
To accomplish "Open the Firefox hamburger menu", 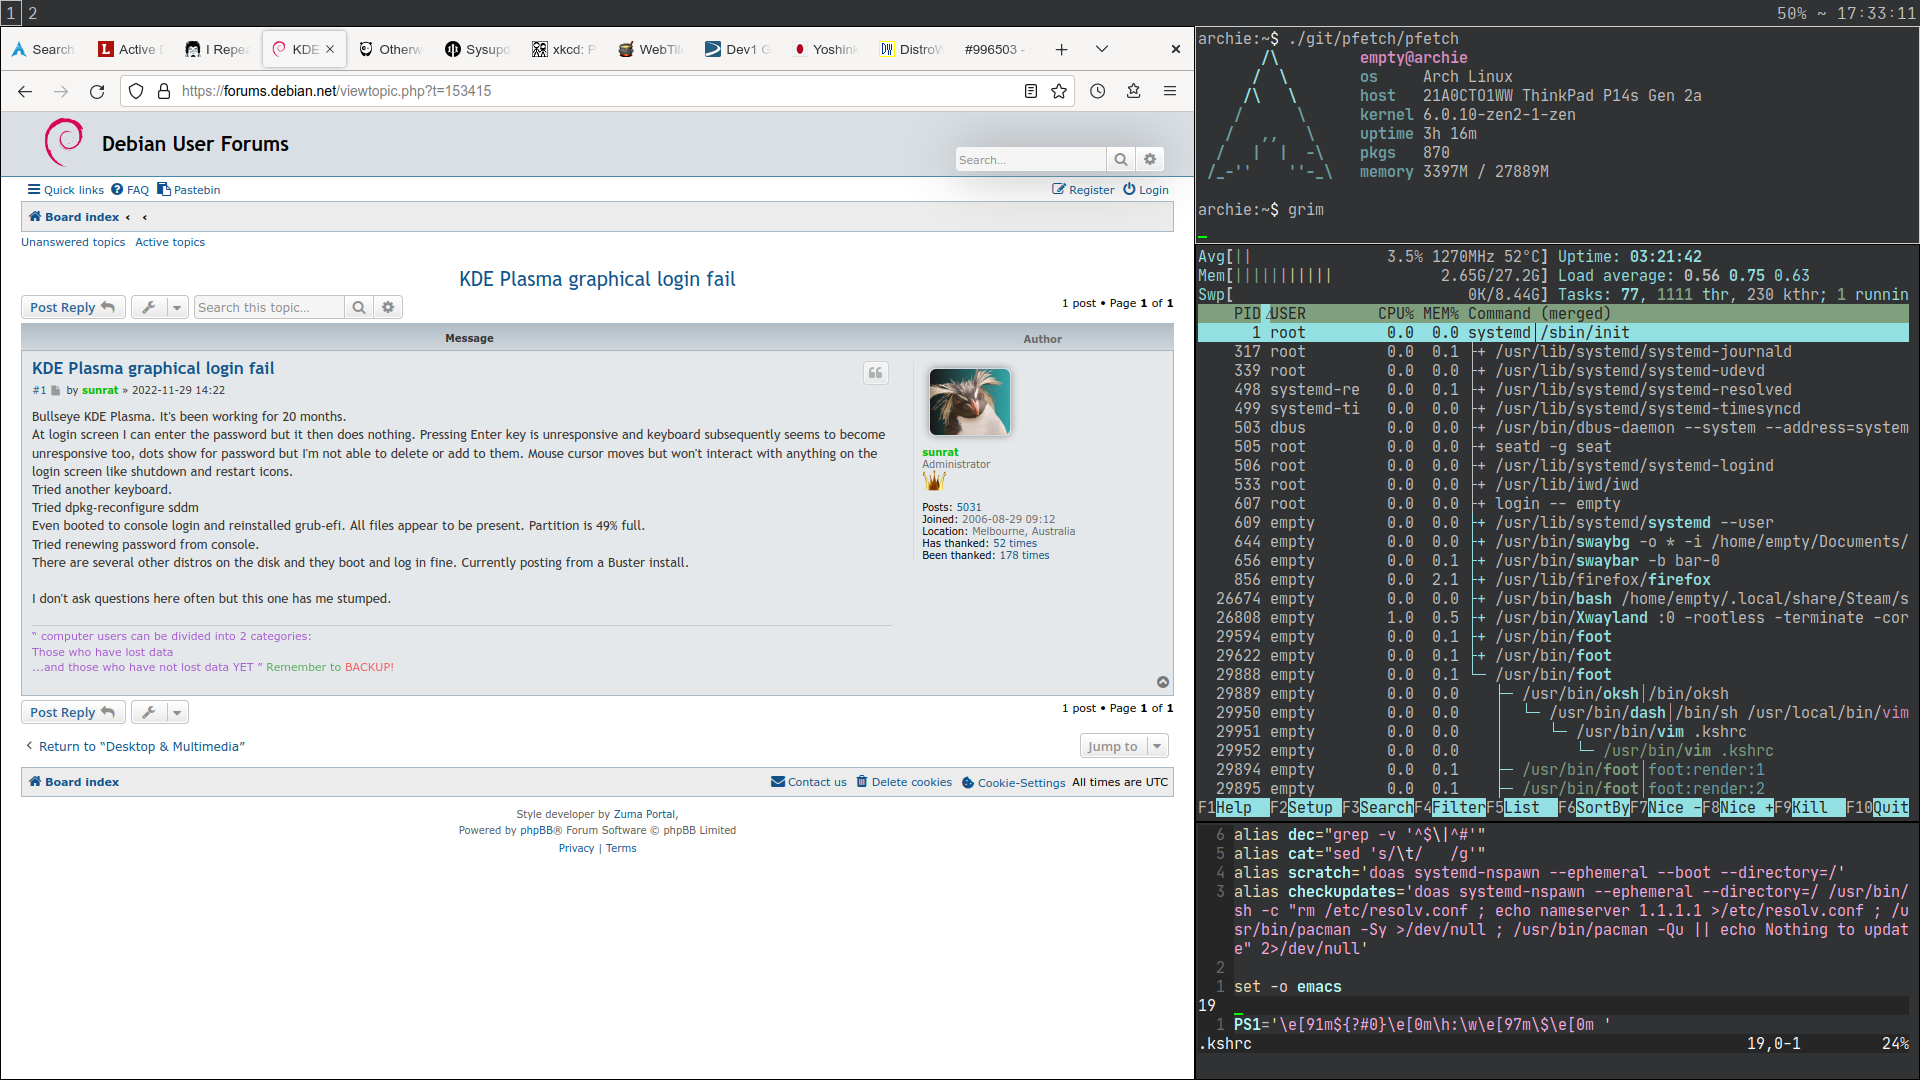I will (x=1169, y=91).
